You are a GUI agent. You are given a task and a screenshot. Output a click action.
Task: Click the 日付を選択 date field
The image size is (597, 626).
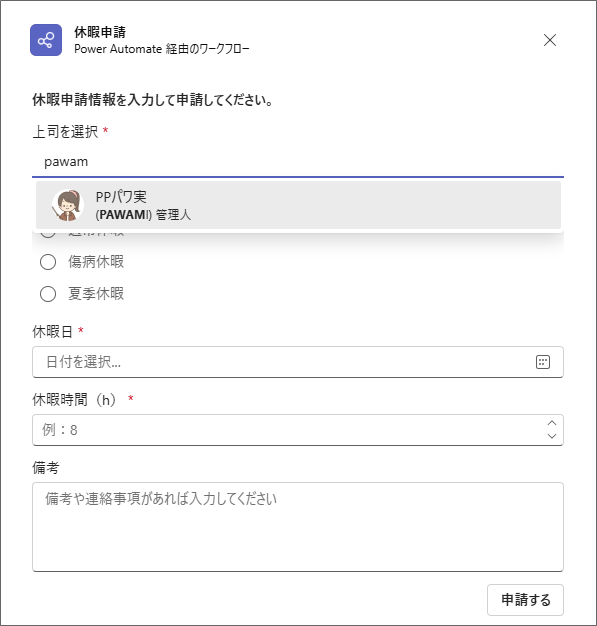(x=298, y=362)
